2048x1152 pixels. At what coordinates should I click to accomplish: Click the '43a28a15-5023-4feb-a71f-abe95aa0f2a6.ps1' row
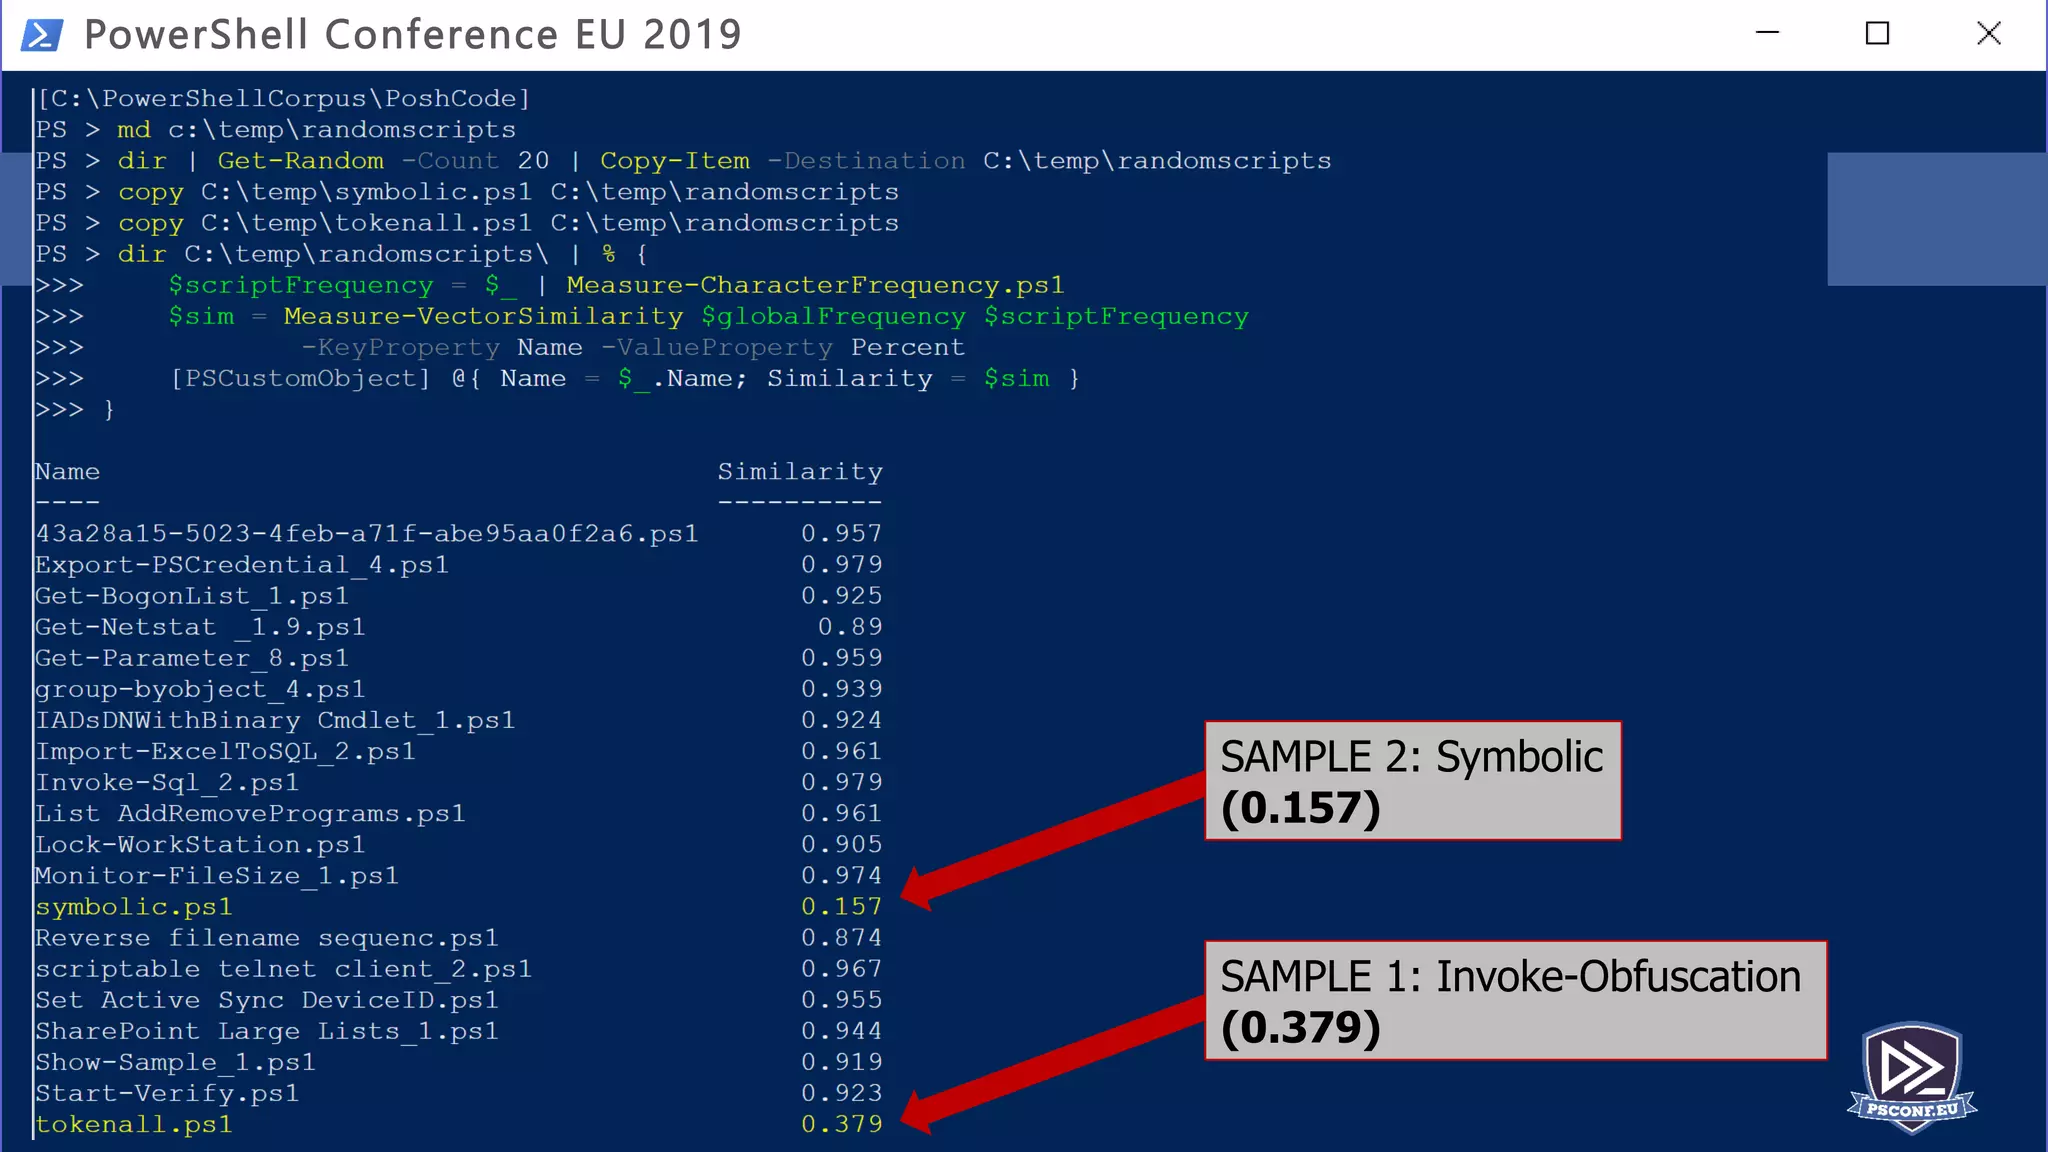[459, 534]
